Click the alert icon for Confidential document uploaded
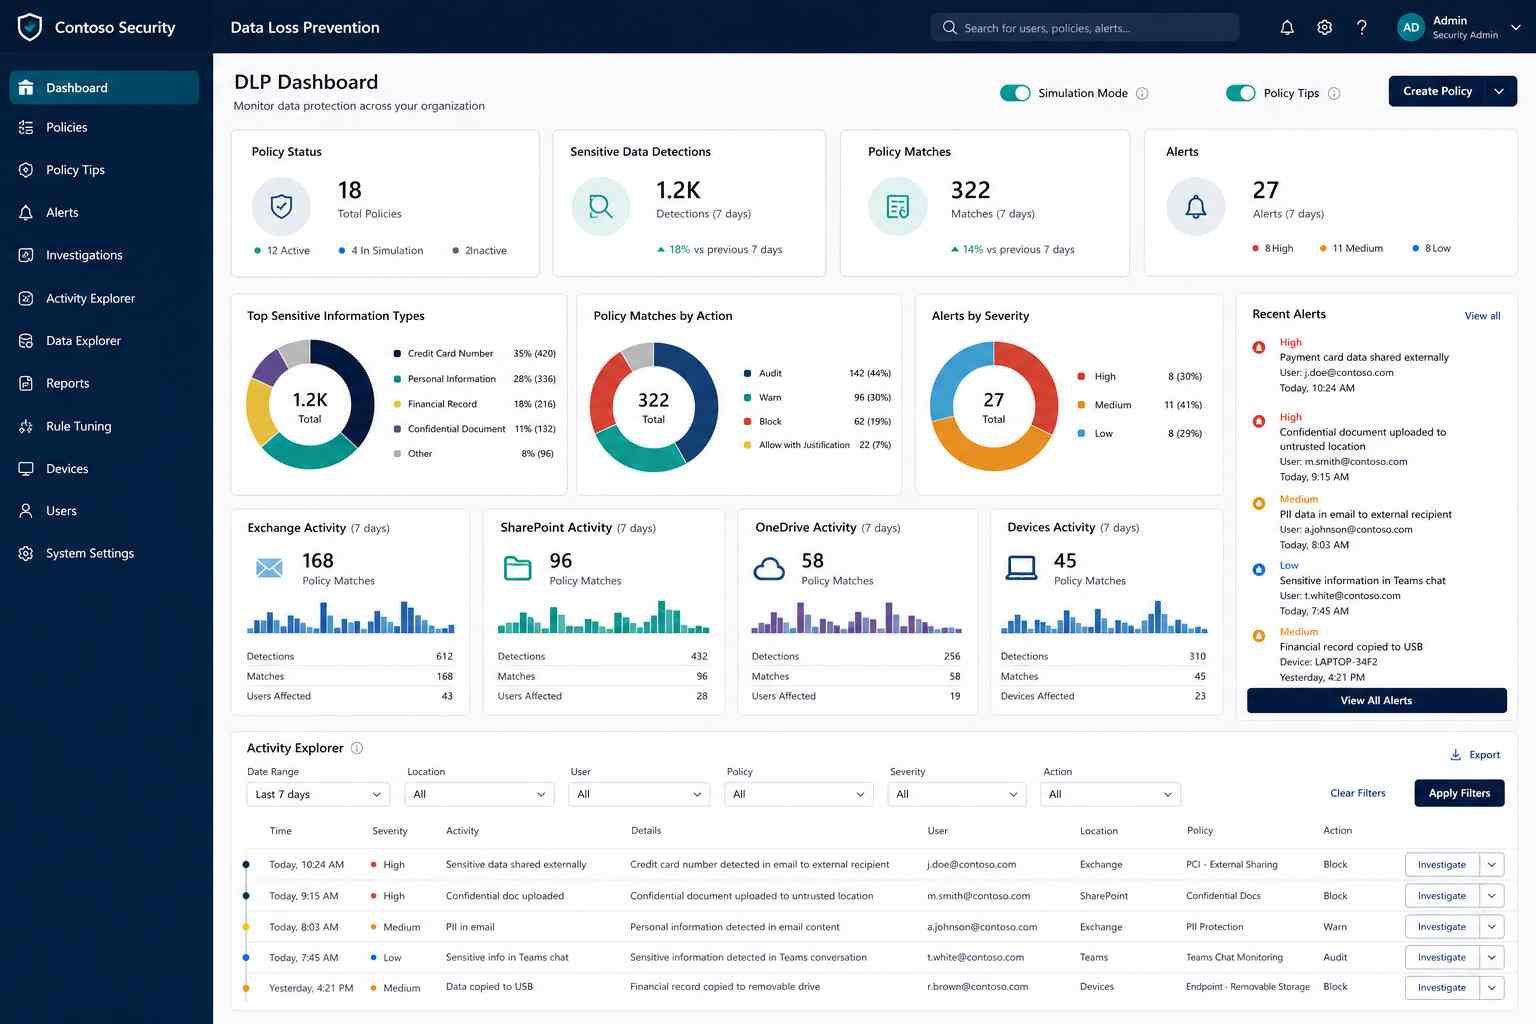The width and height of the screenshot is (1536, 1024). point(1259,421)
